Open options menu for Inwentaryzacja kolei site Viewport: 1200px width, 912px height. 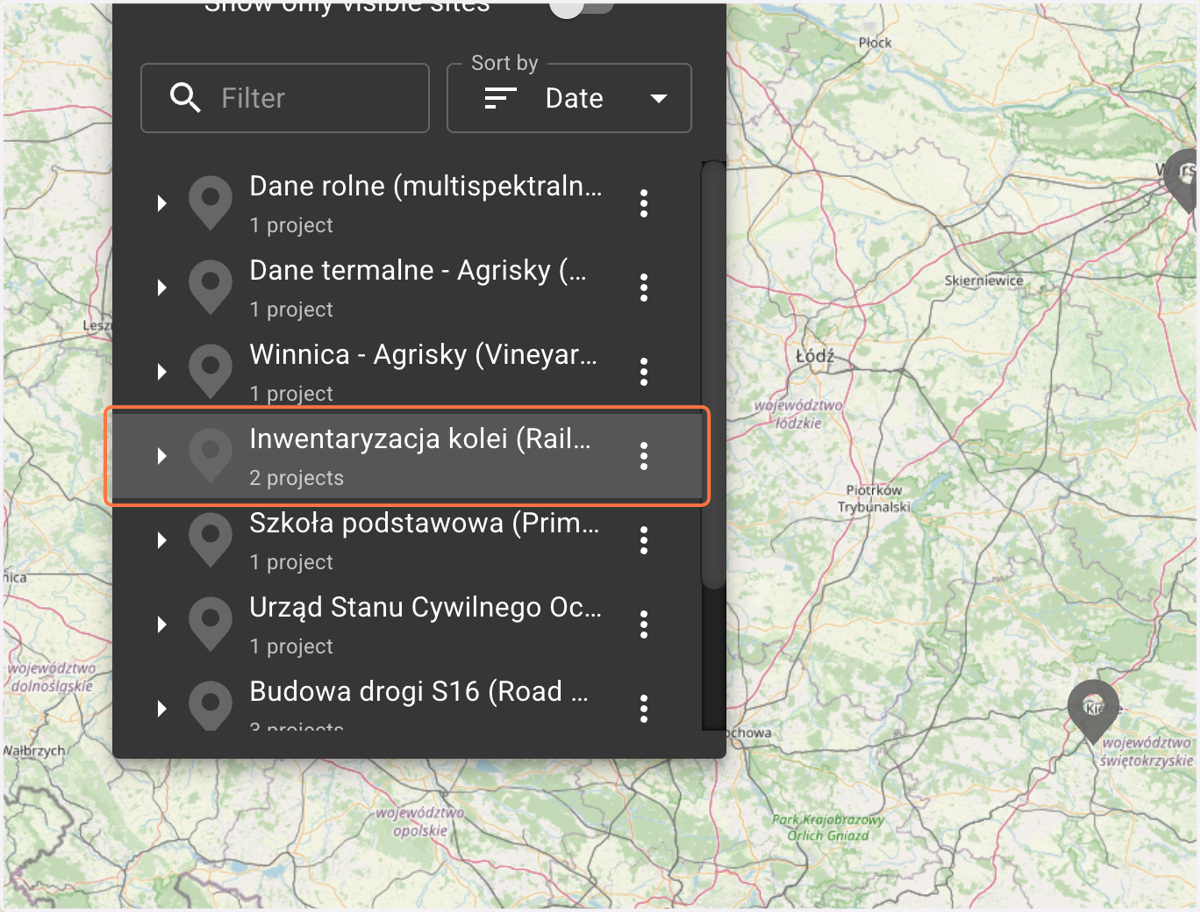click(x=644, y=456)
